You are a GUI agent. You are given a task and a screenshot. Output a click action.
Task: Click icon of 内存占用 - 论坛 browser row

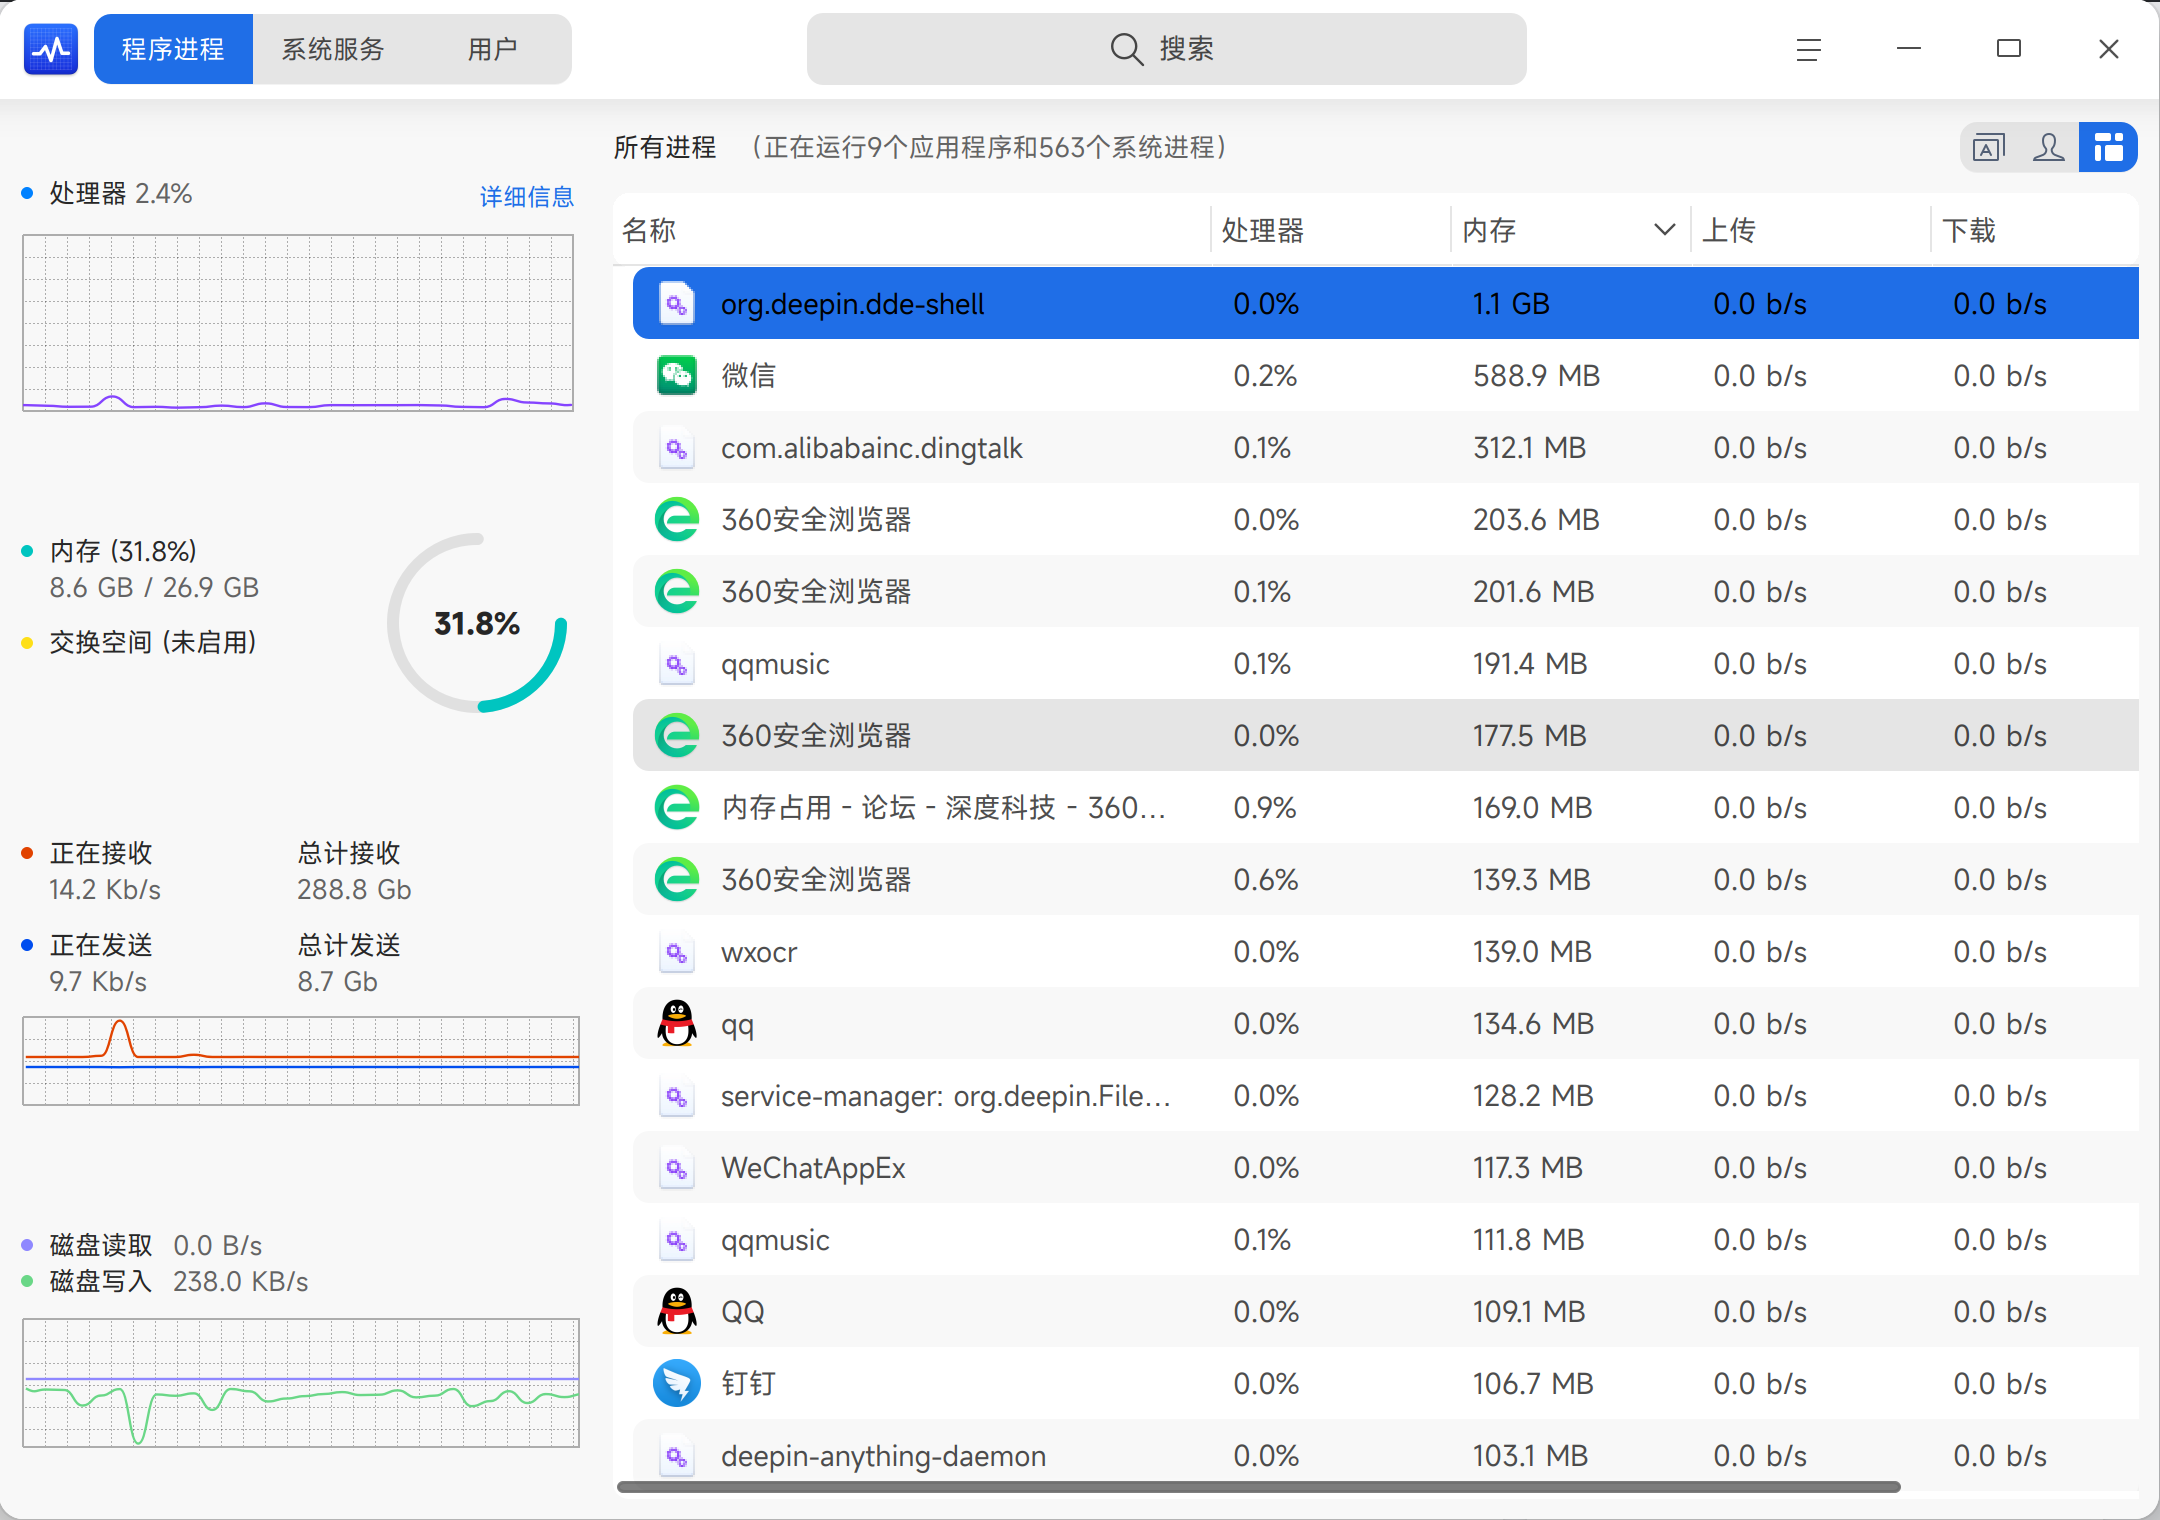[677, 808]
